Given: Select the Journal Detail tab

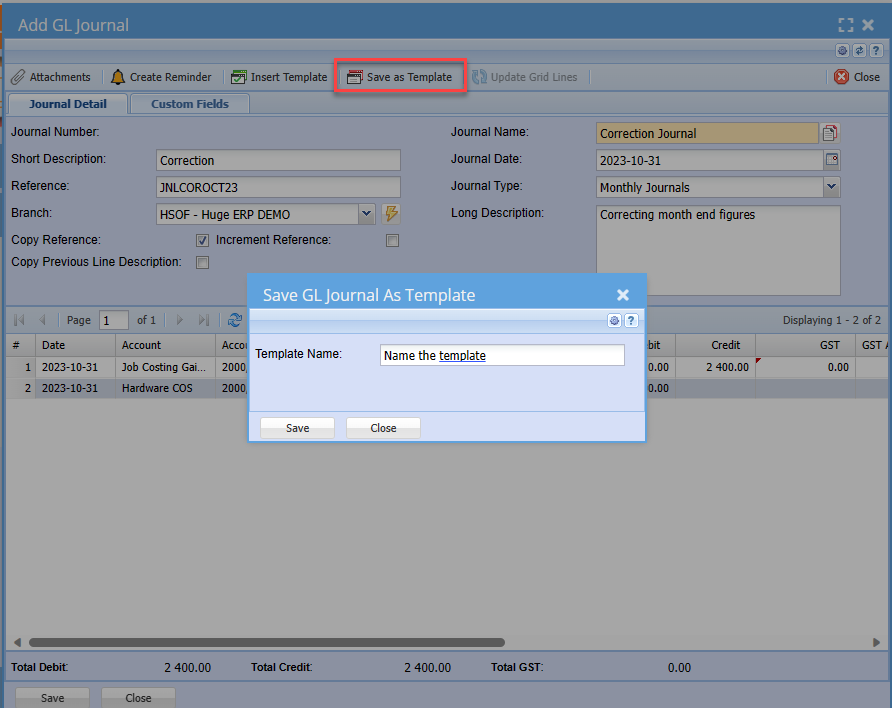Looking at the screenshot, I should point(69,104).
